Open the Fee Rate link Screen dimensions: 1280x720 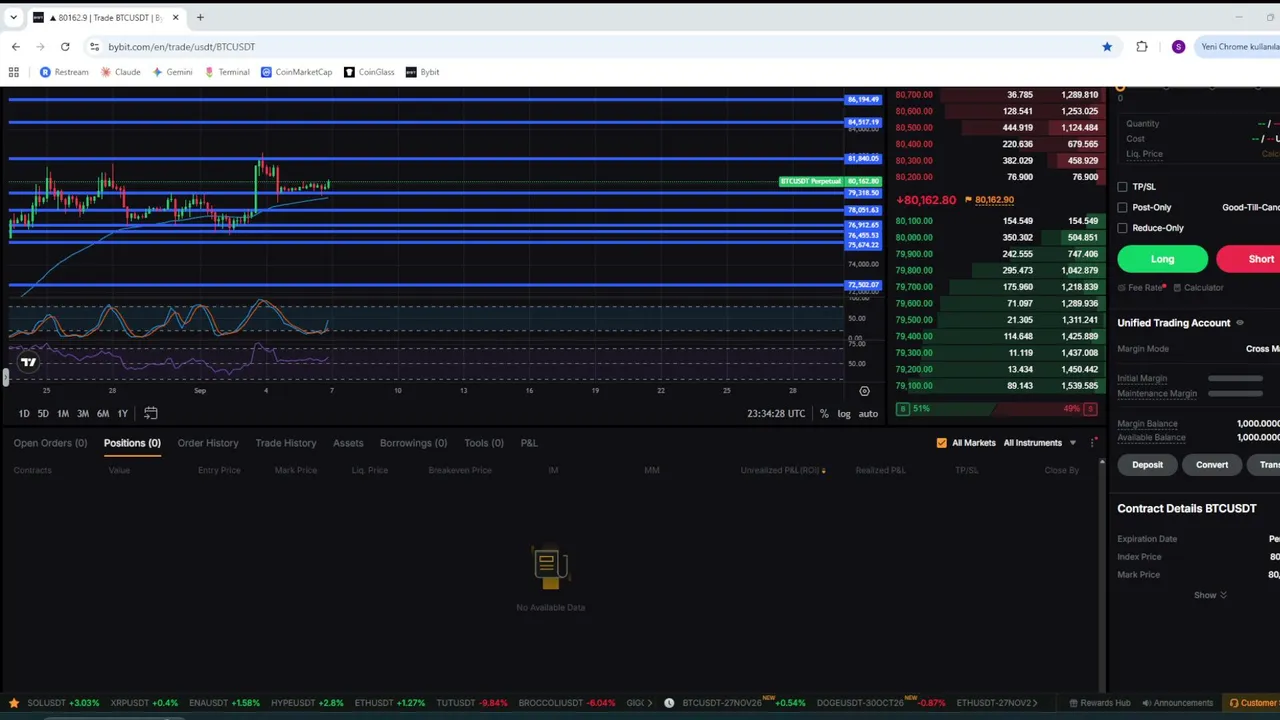[1143, 288]
